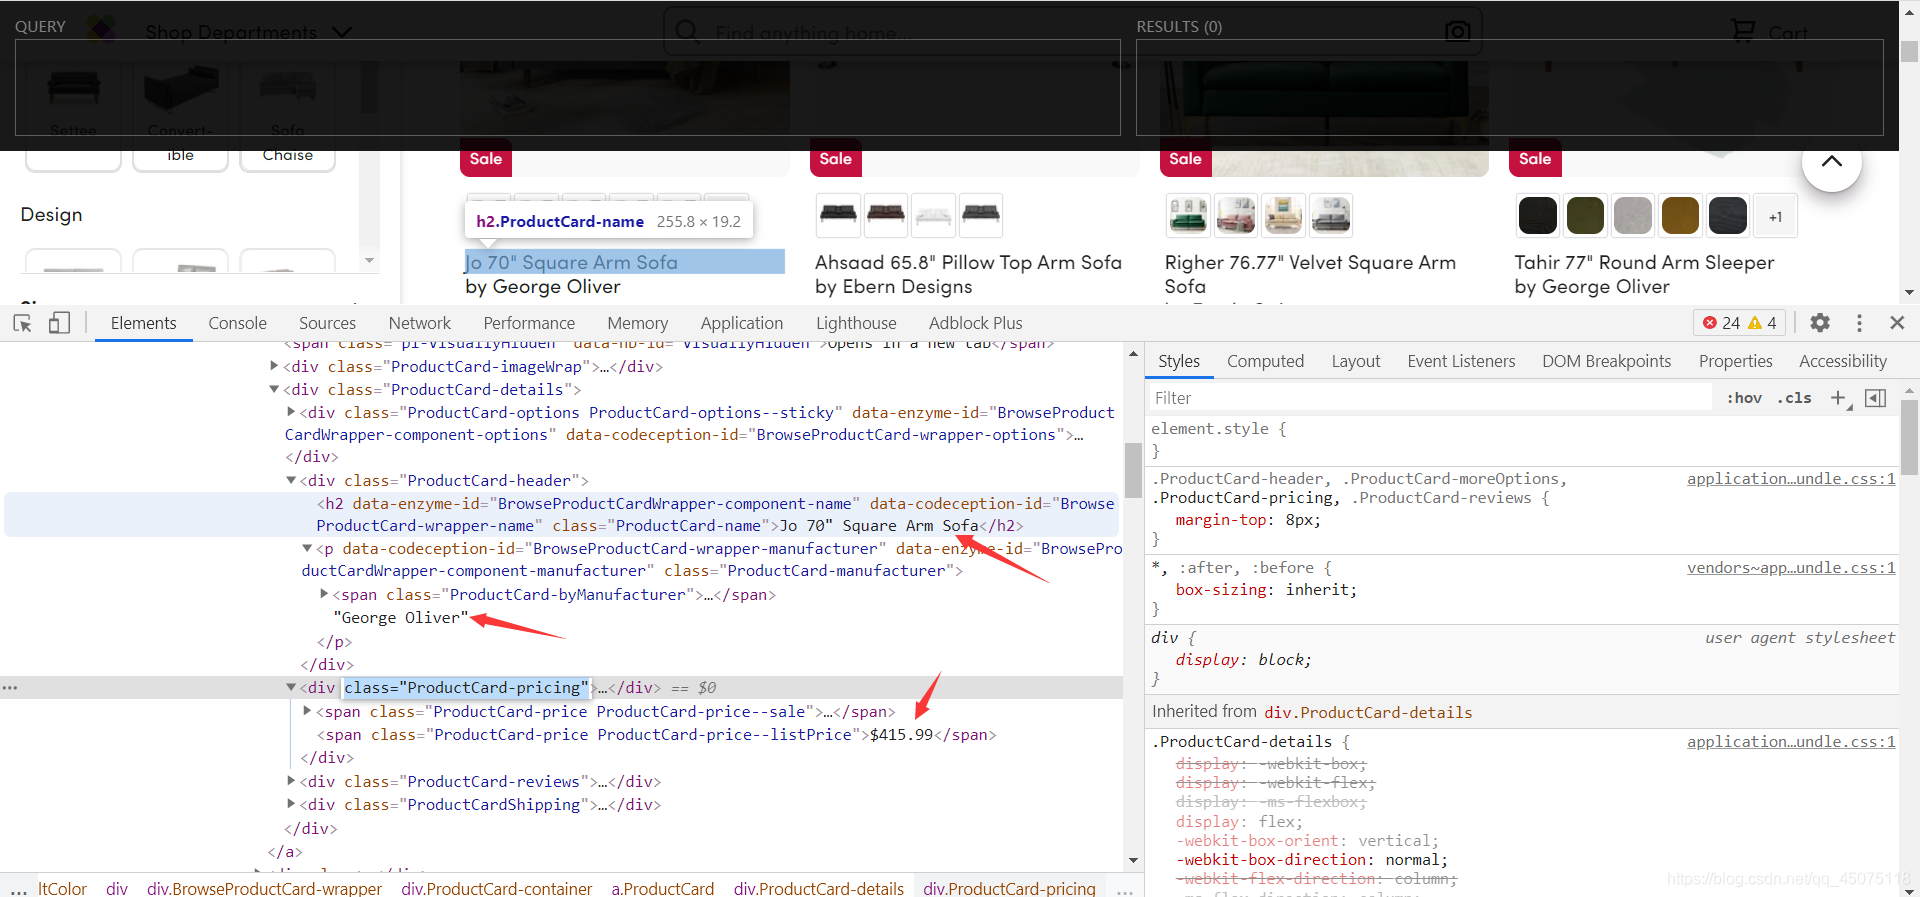Select div.ProductCard-container breadcrumb
The image size is (1920, 897).
[496, 888]
